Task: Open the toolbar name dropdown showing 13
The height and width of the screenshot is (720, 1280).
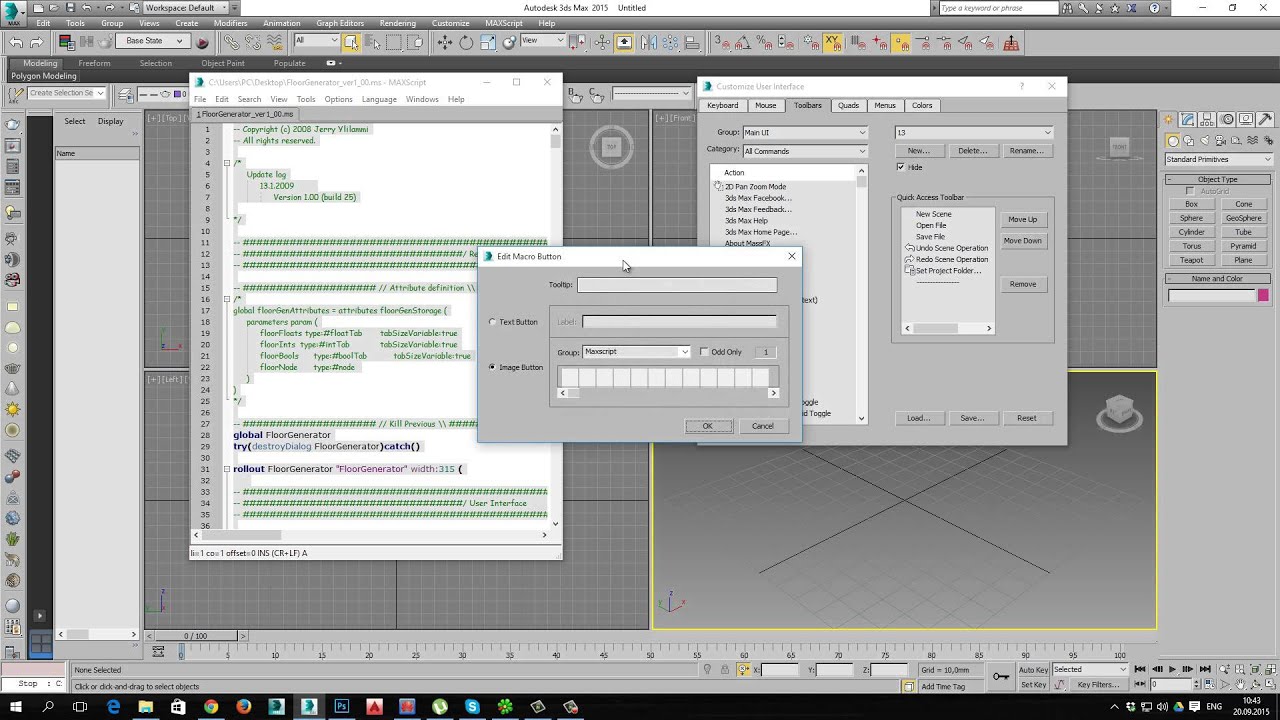Action: pos(974,132)
